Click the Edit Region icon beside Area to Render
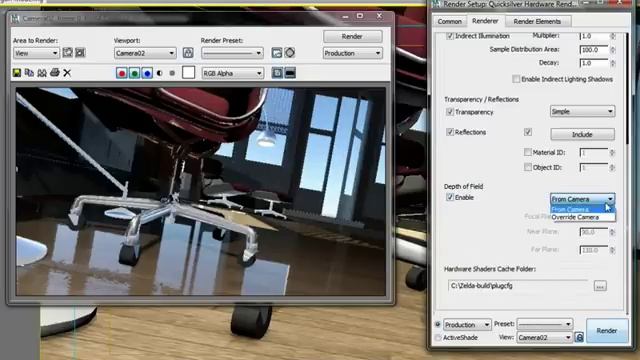The width and height of the screenshot is (640, 360). (x=68, y=53)
